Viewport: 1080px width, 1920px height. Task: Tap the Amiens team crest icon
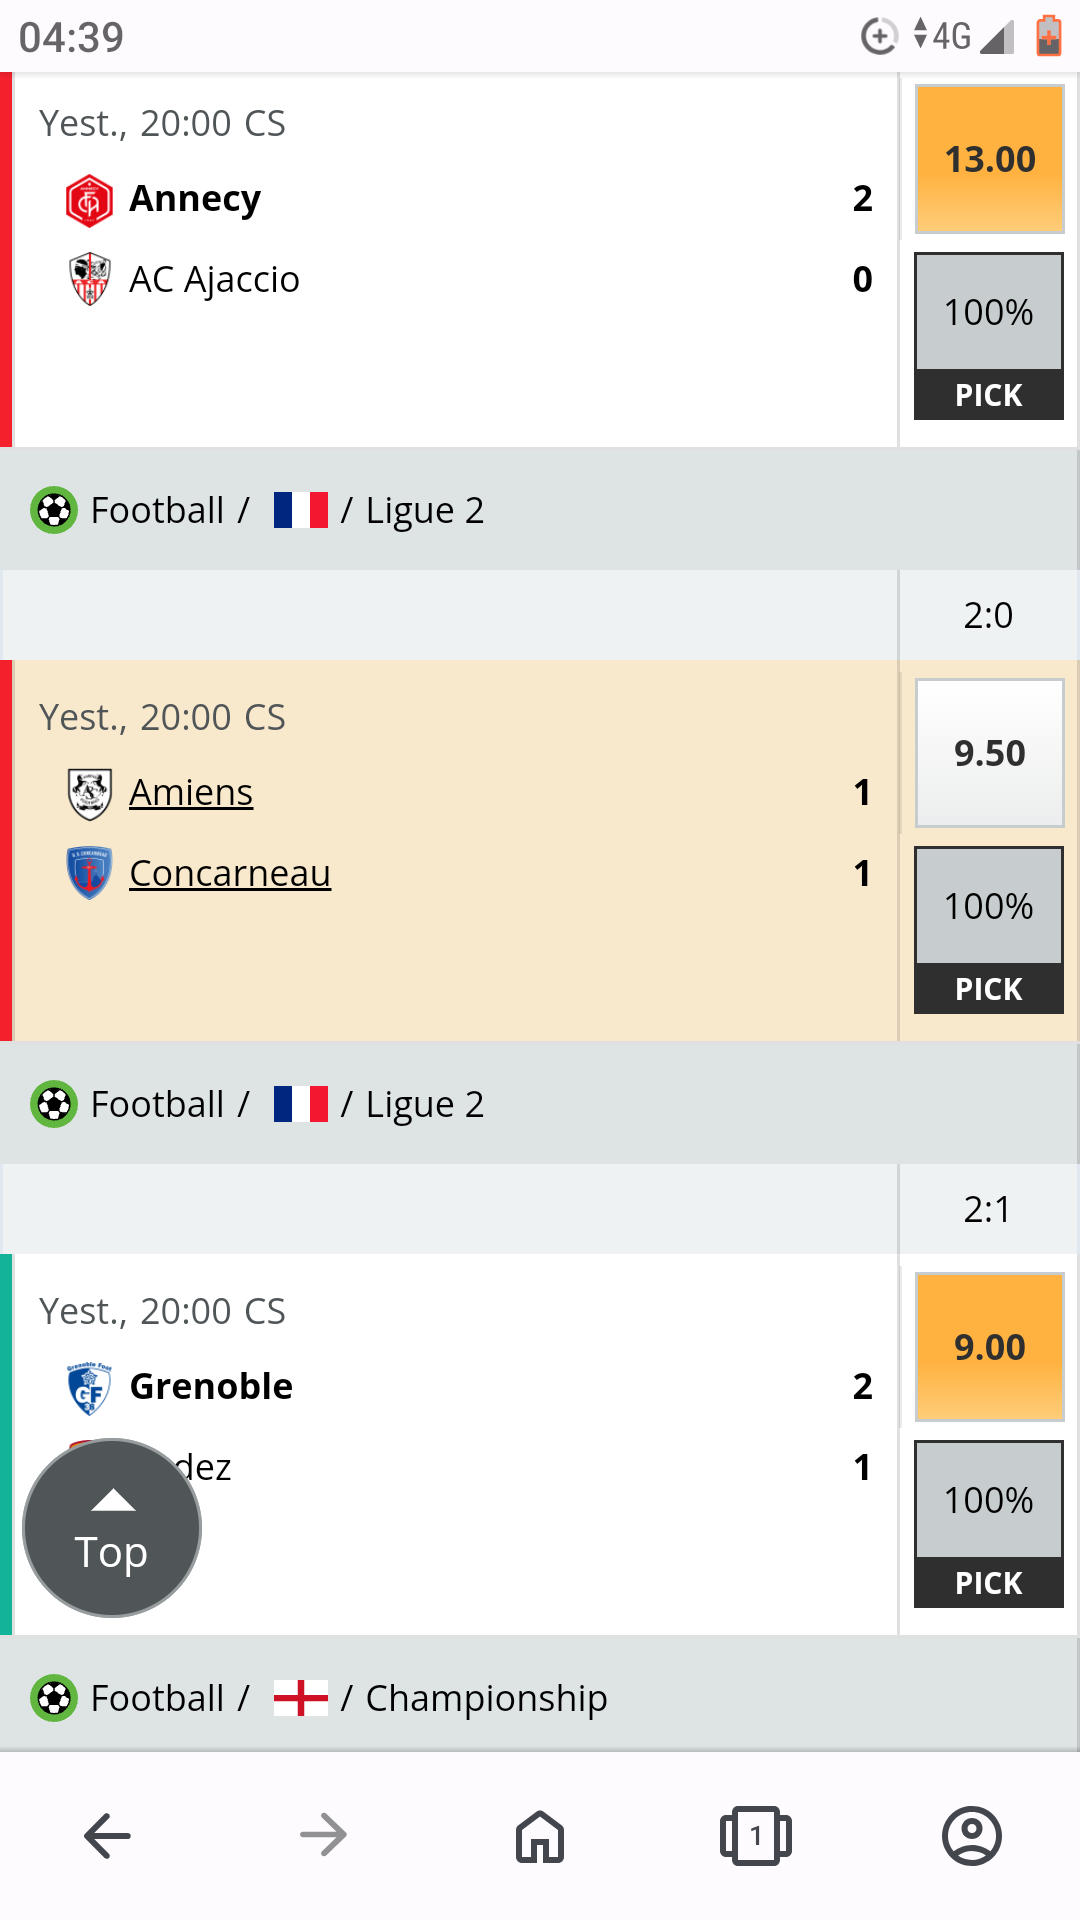89,794
